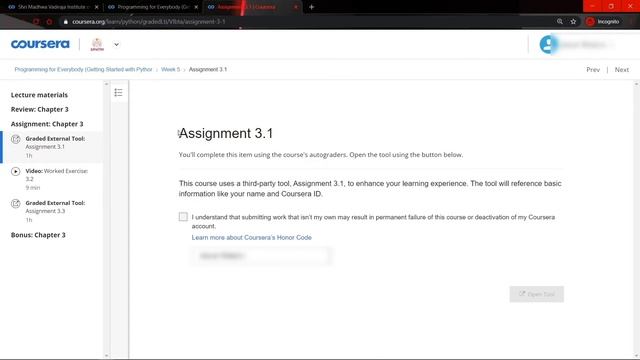640x360 pixels.
Task: Open a new browser tab
Action: point(311,7)
